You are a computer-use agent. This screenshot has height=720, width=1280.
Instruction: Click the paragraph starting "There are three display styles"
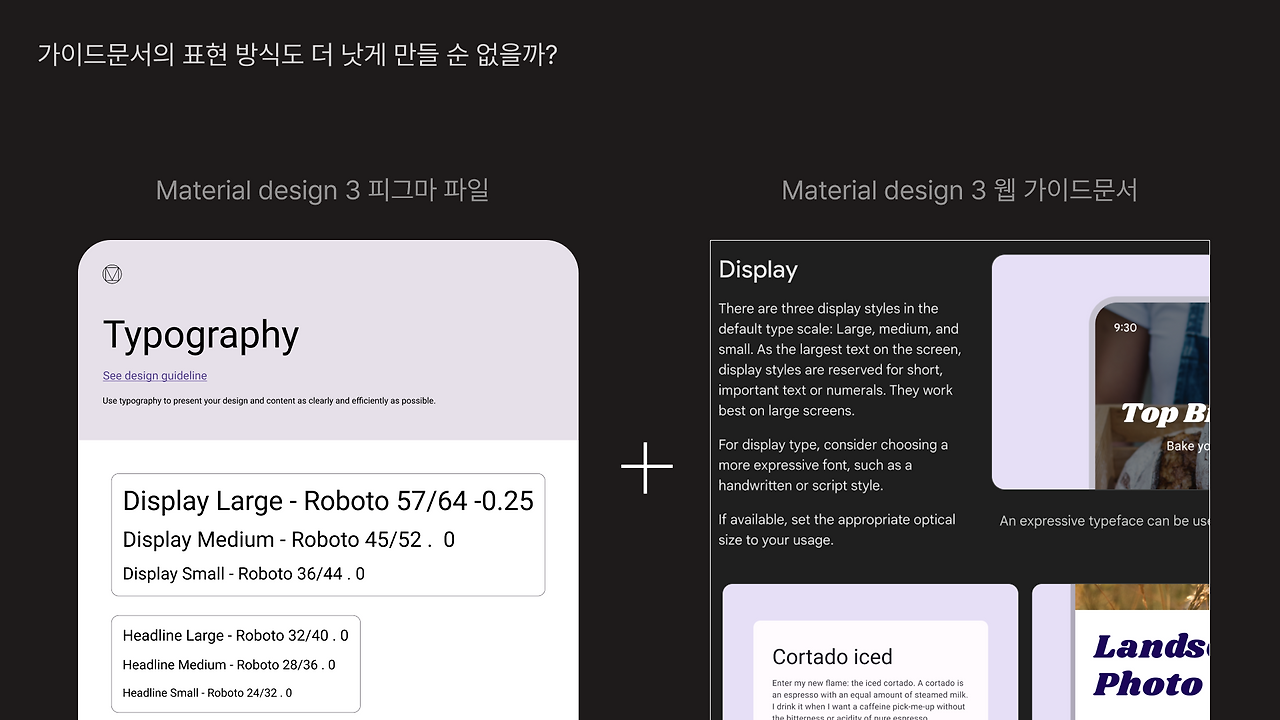tap(840, 360)
